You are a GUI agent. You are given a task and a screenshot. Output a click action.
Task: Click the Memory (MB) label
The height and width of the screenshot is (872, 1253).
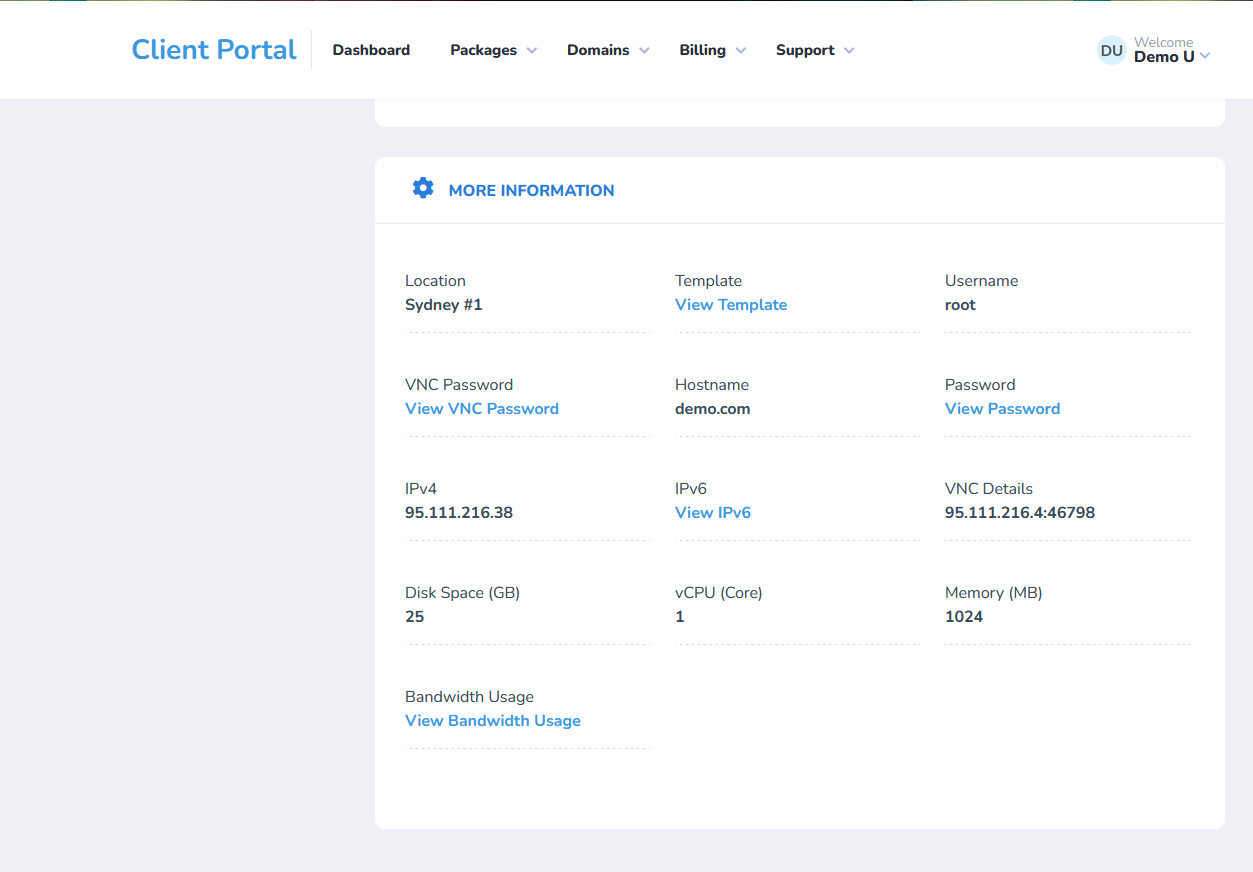994,593
